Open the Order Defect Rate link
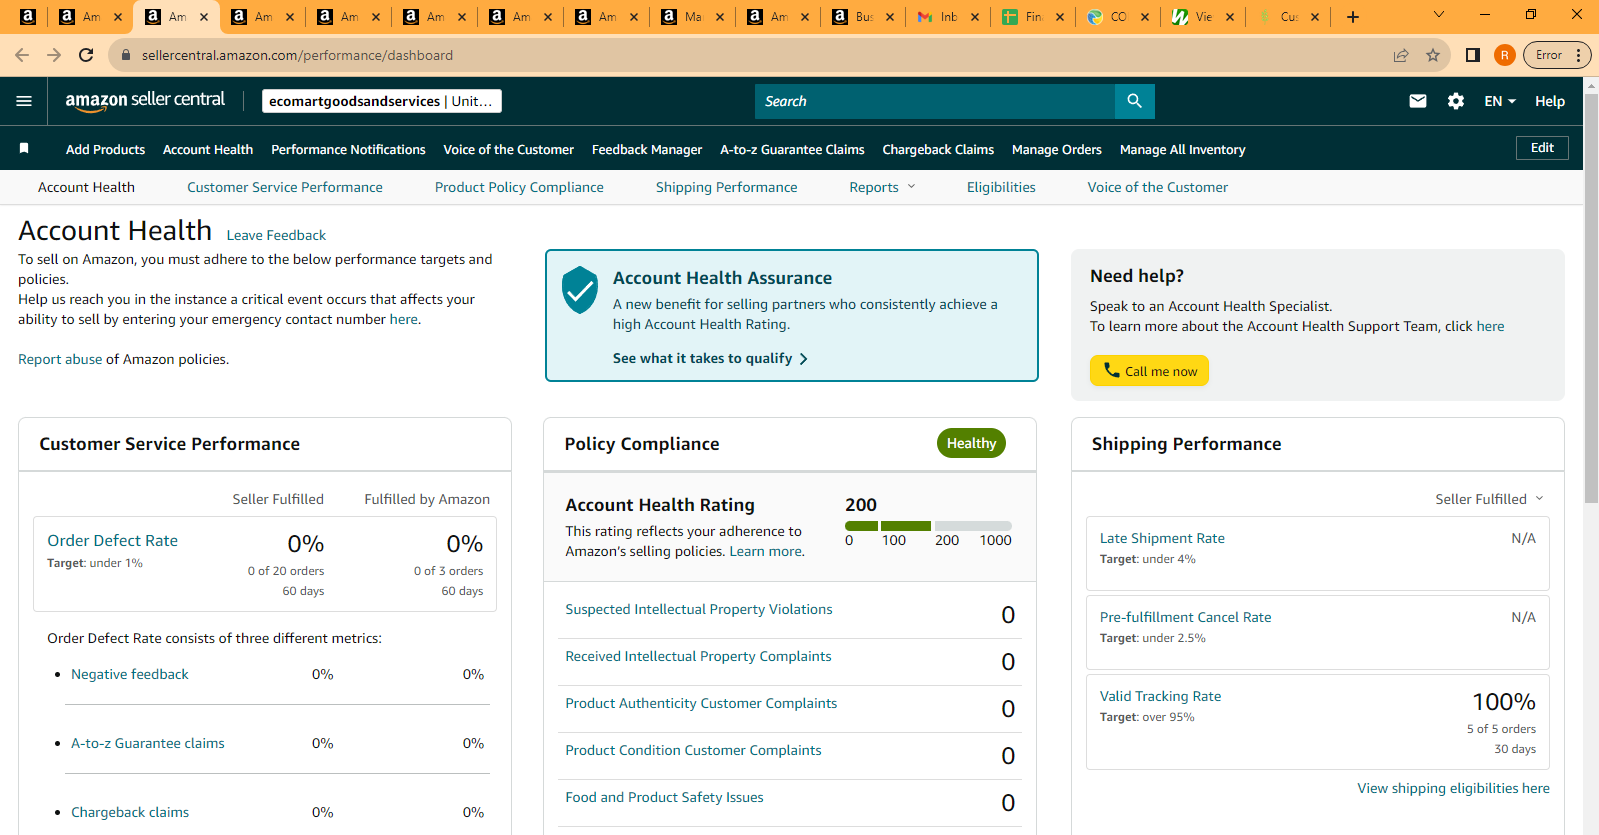Image resolution: width=1599 pixels, height=835 pixels. [x=112, y=540]
